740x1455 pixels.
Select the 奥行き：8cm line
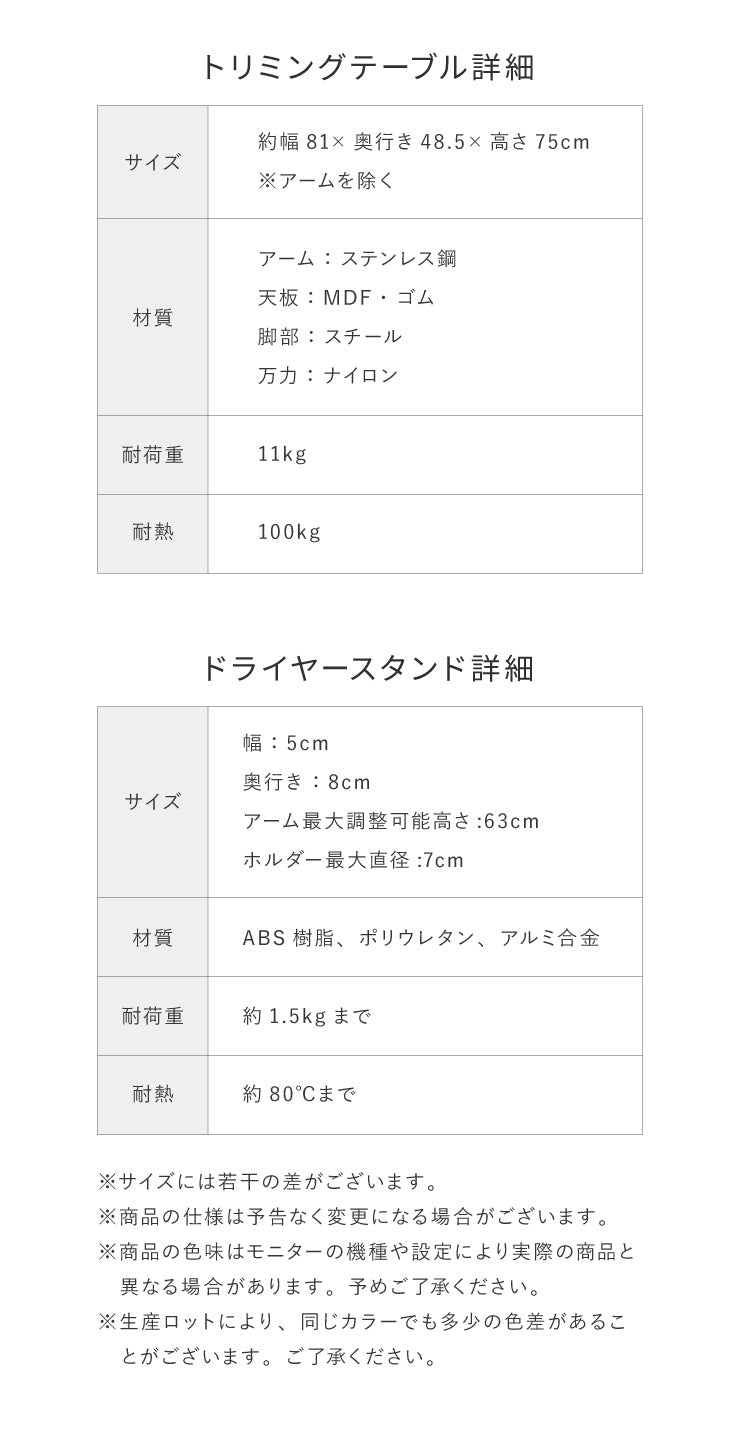coord(307,782)
